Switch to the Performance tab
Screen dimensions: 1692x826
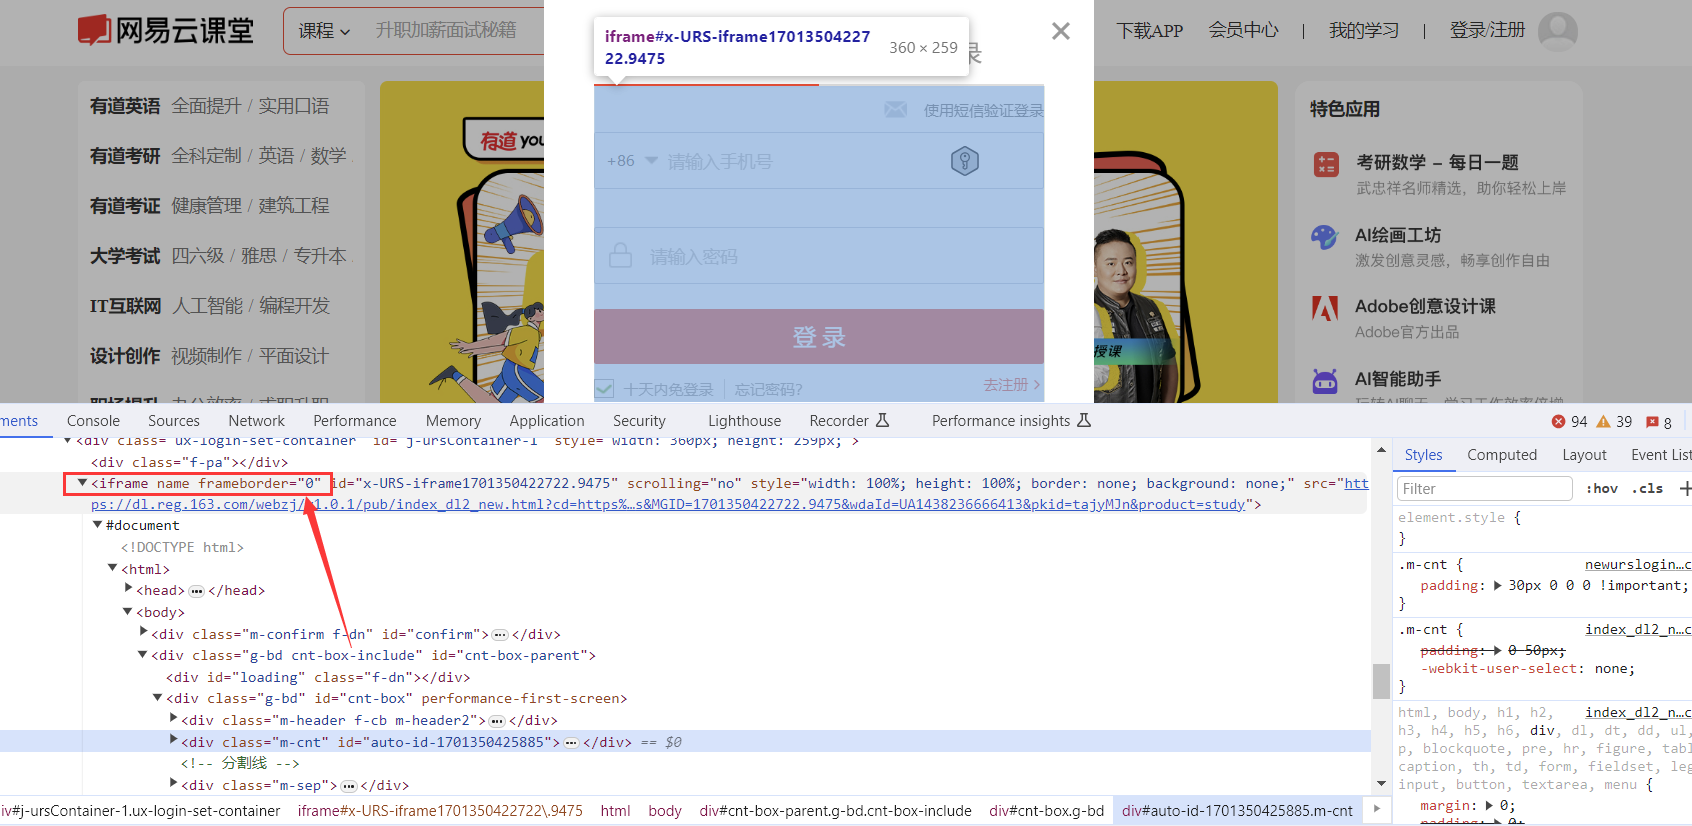click(x=355, y=421)
